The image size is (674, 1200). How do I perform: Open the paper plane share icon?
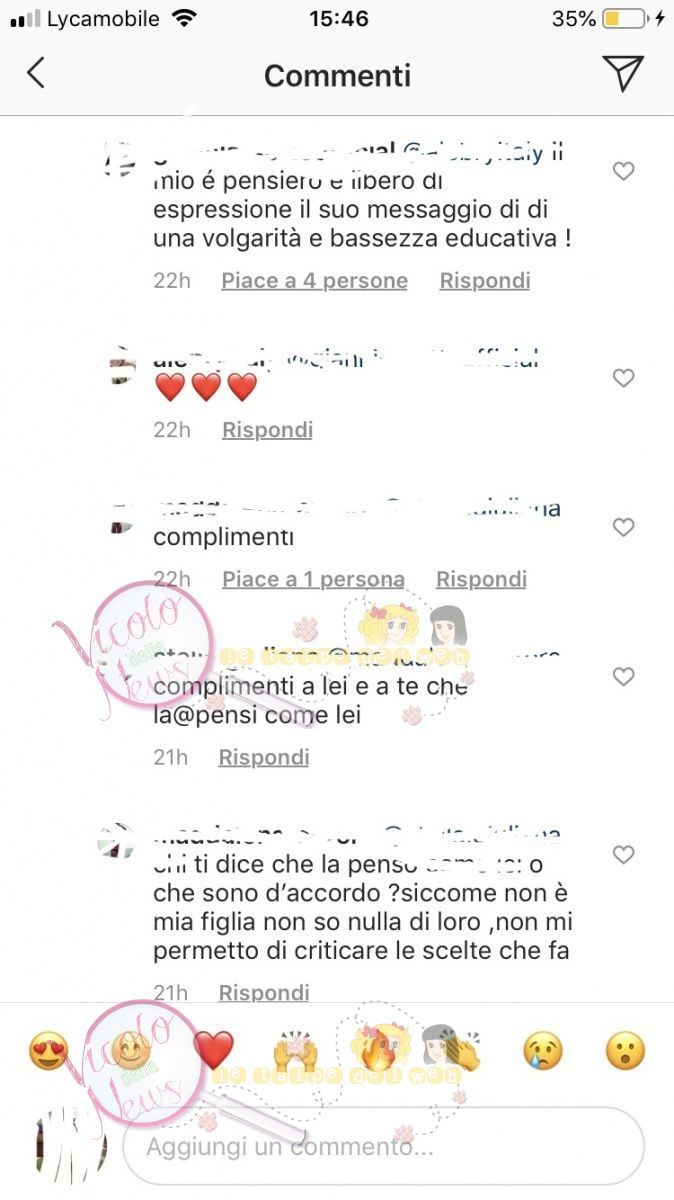point(622,73)
